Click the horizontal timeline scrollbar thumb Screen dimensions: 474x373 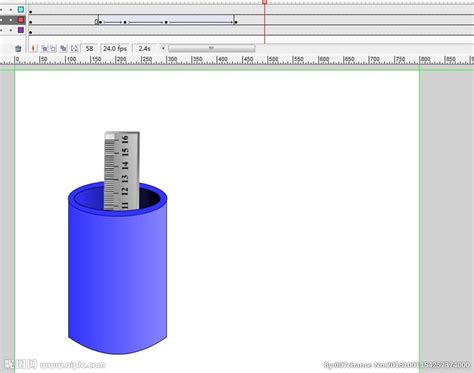[211, 48]
